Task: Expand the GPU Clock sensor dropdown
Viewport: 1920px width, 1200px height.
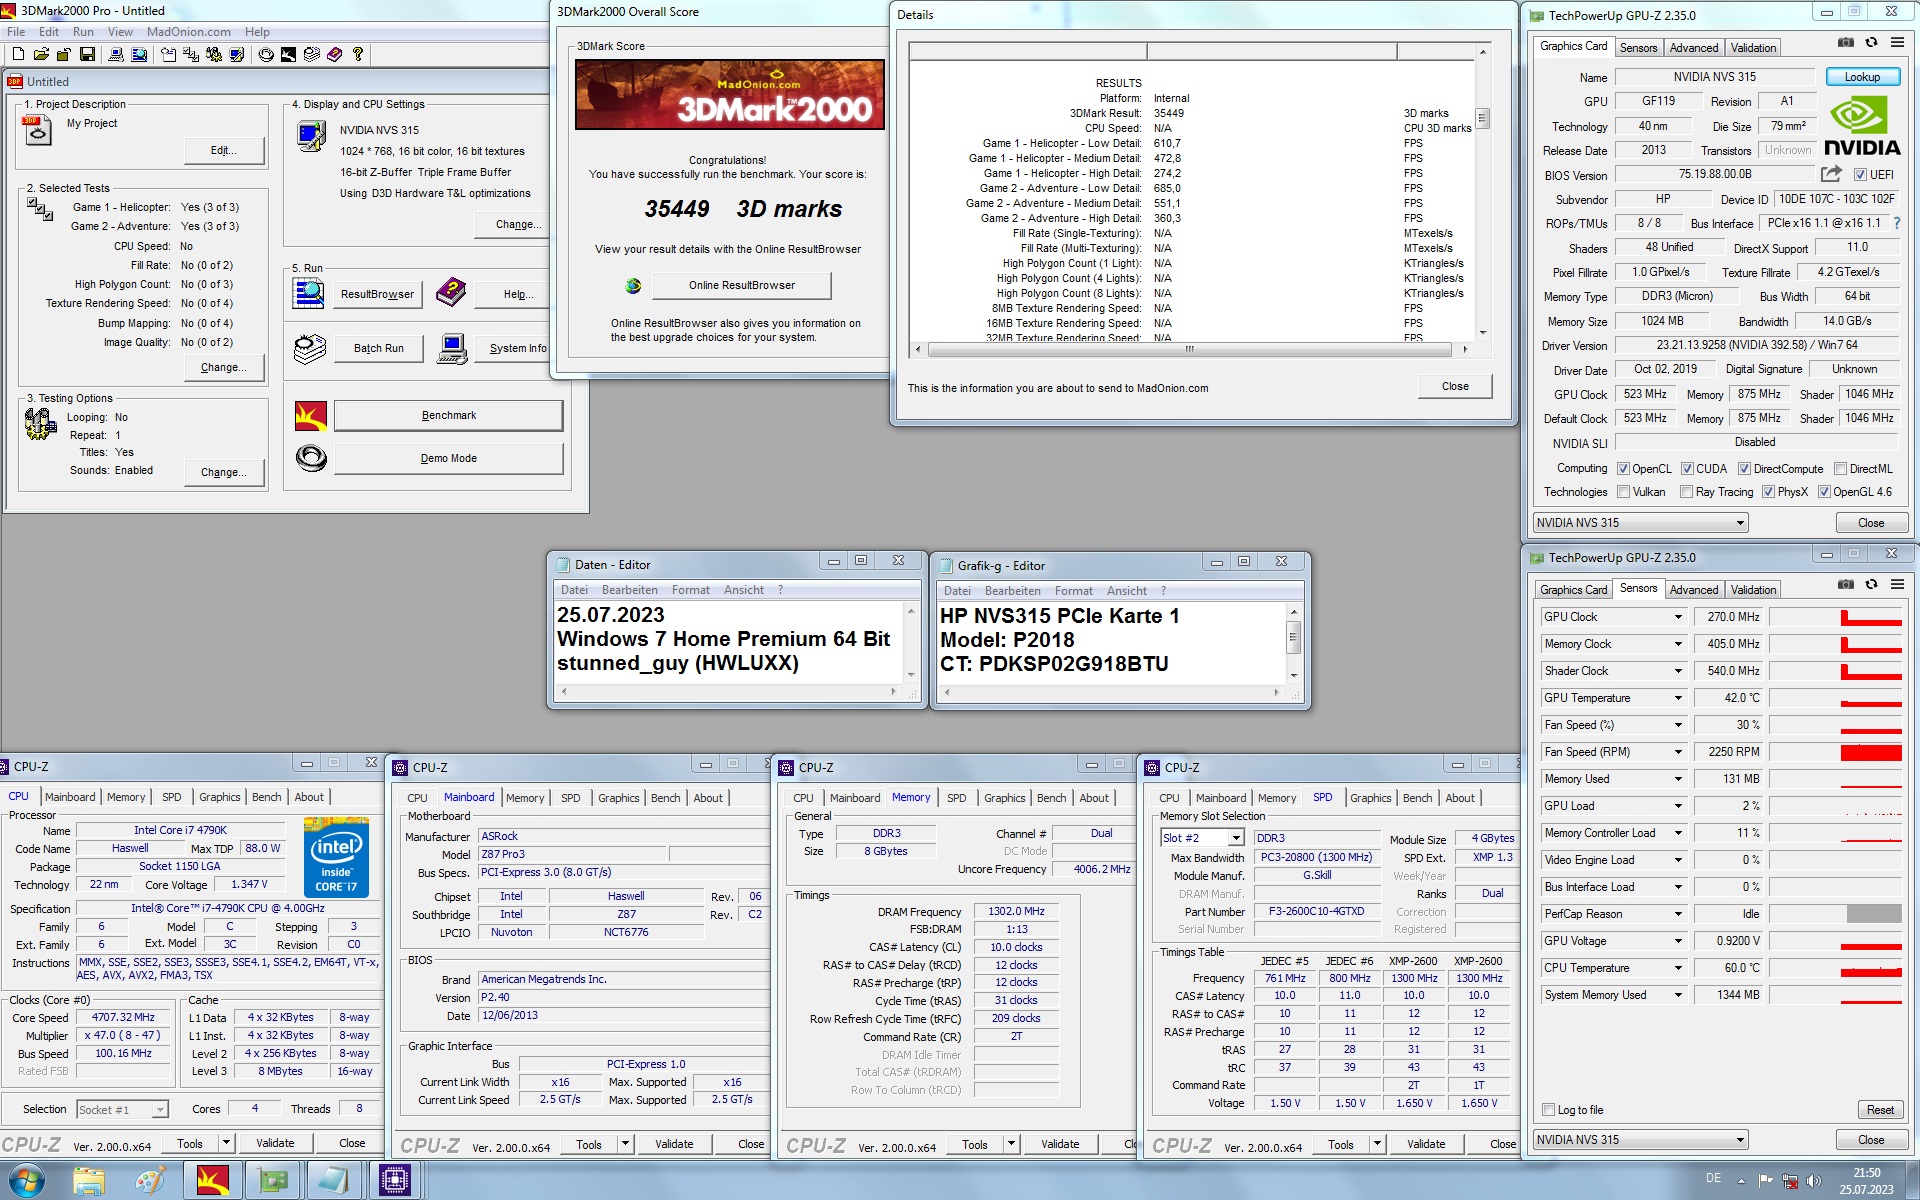Action: coord(1678,617)
